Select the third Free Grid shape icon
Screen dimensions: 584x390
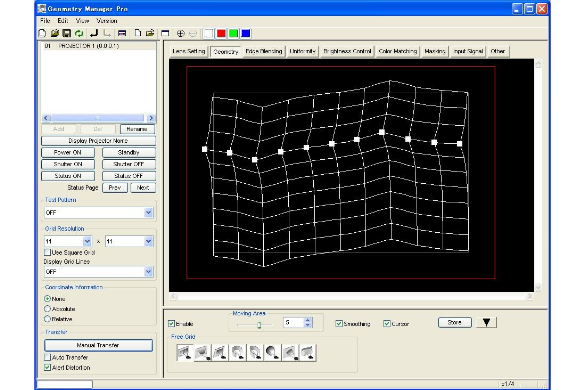click(220, 352)
